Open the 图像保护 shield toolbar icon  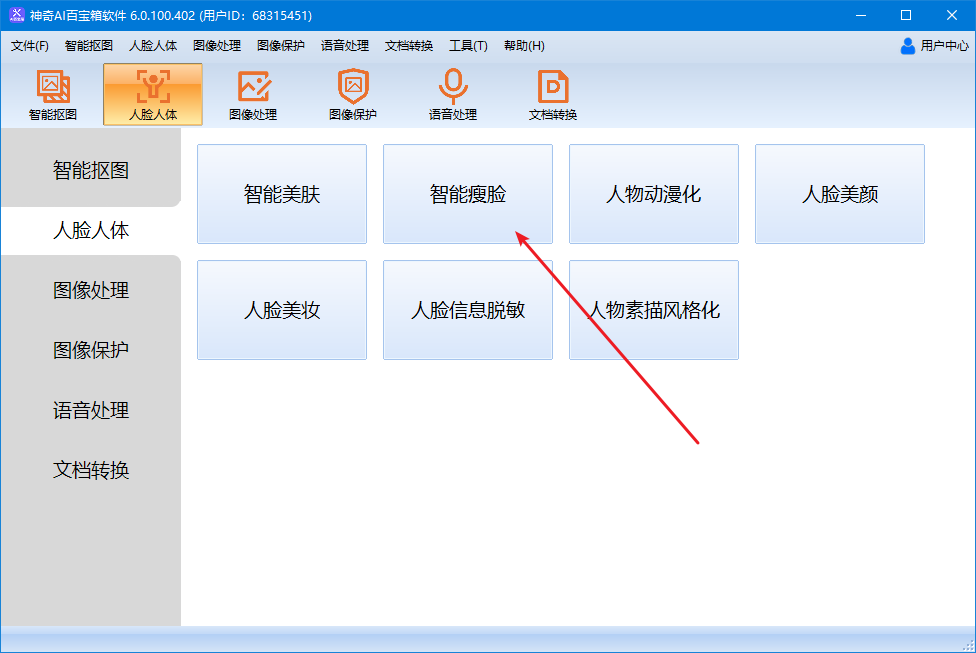pos(353,95)
